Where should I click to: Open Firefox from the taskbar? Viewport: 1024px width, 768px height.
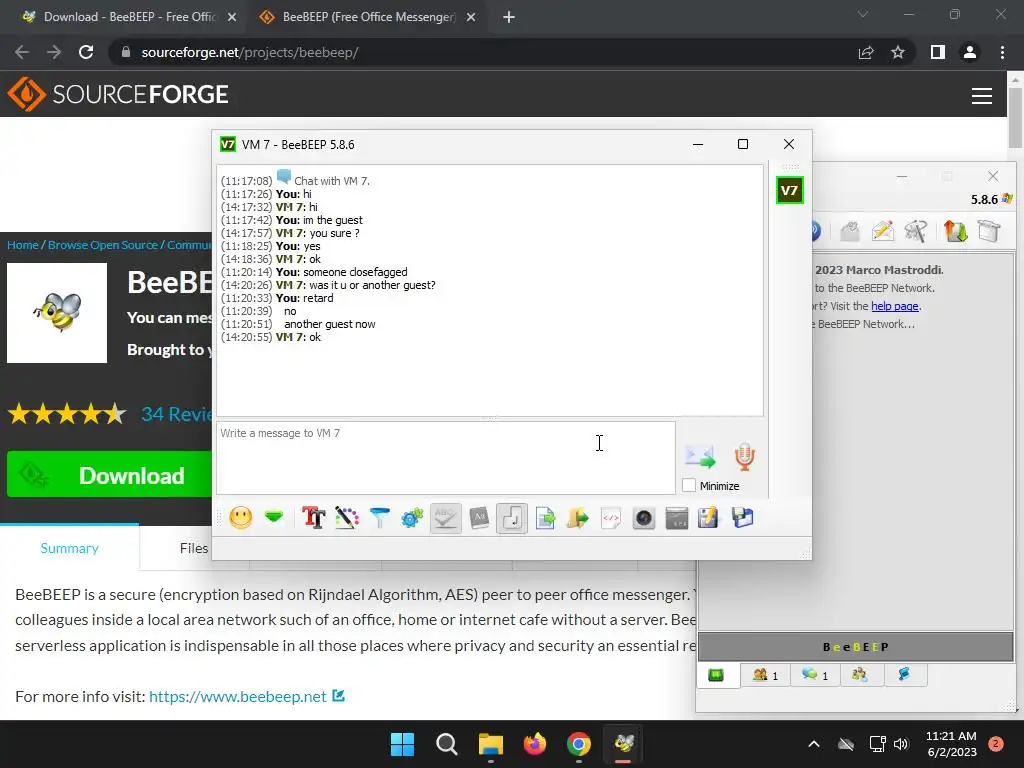pos(535,744)
